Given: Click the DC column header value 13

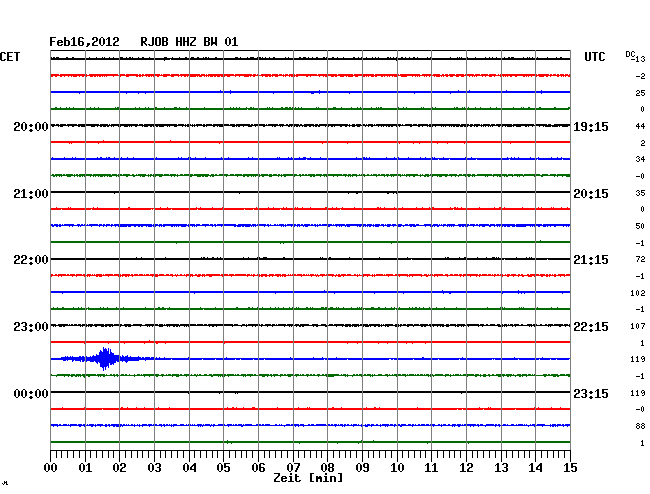Looking at the screenshot, I should click(640, 59).
